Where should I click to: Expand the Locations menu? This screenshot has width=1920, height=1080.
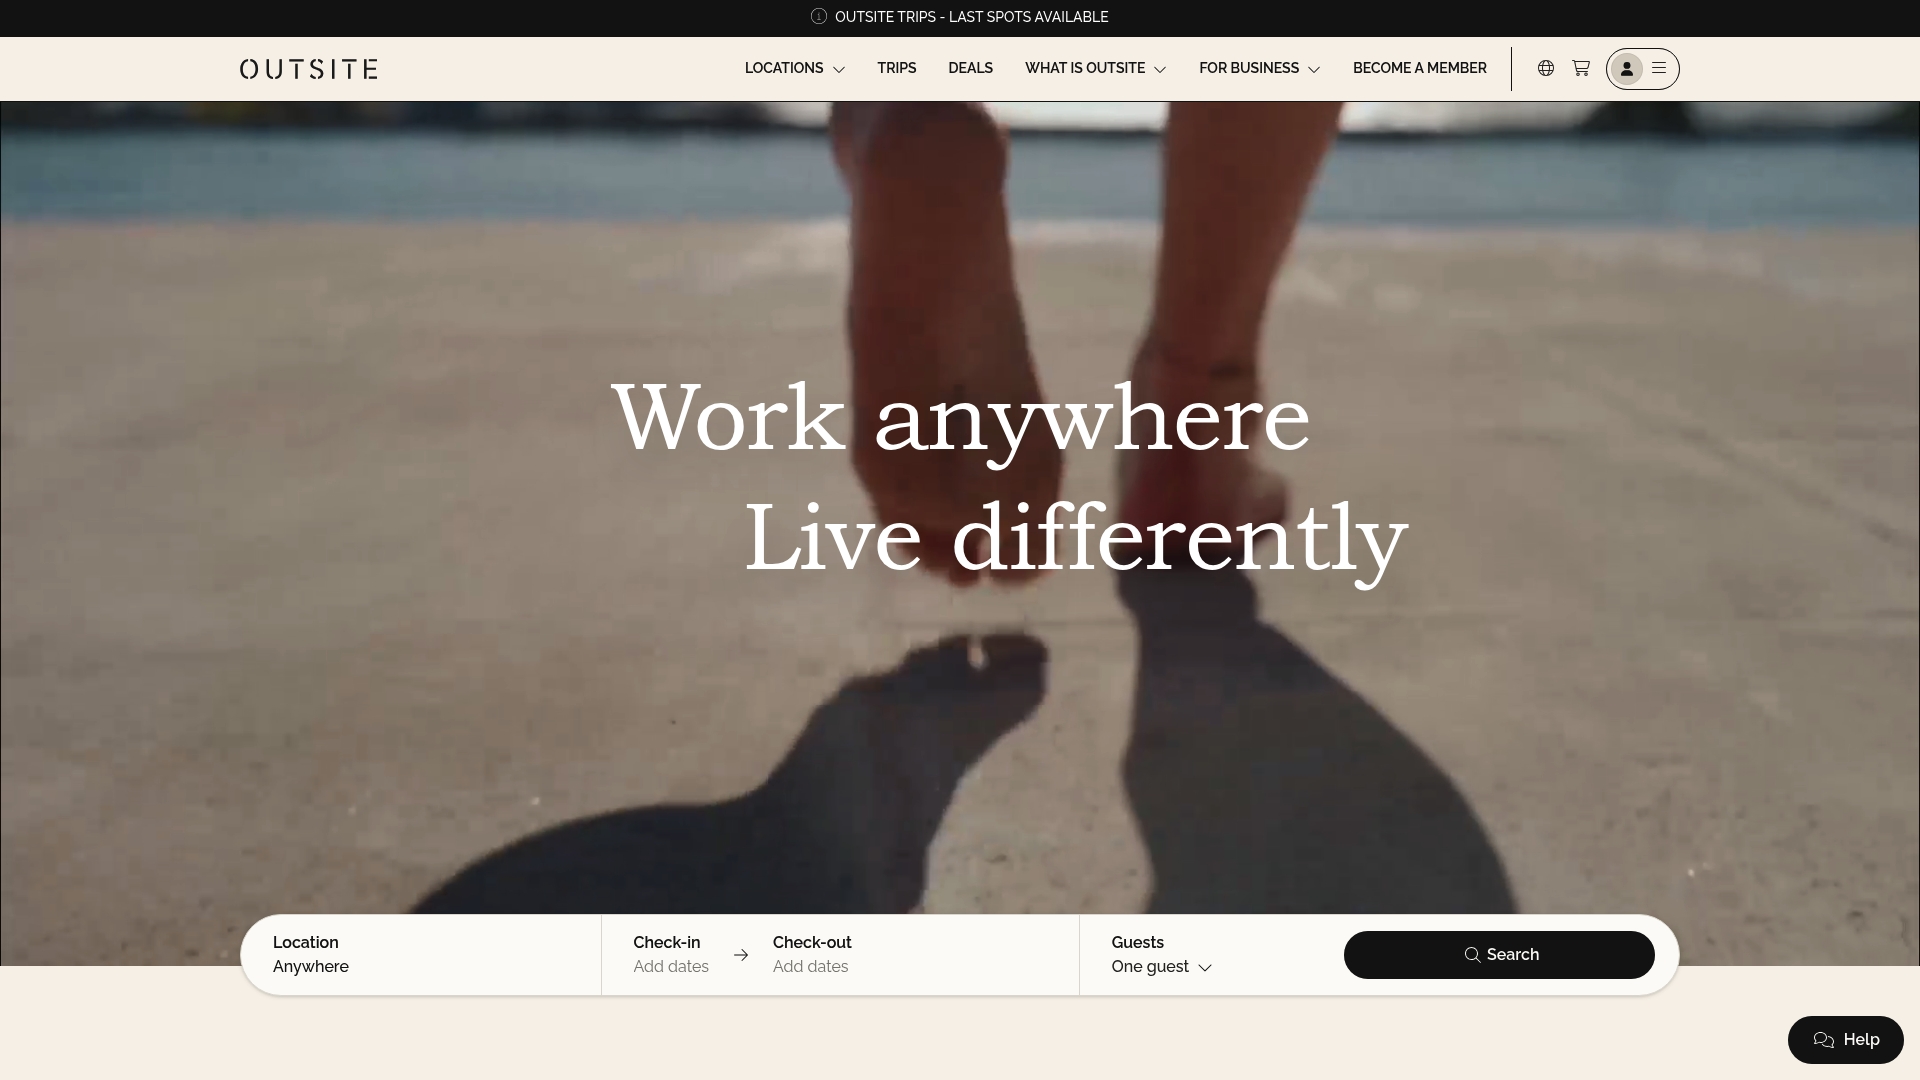[795, 68]
